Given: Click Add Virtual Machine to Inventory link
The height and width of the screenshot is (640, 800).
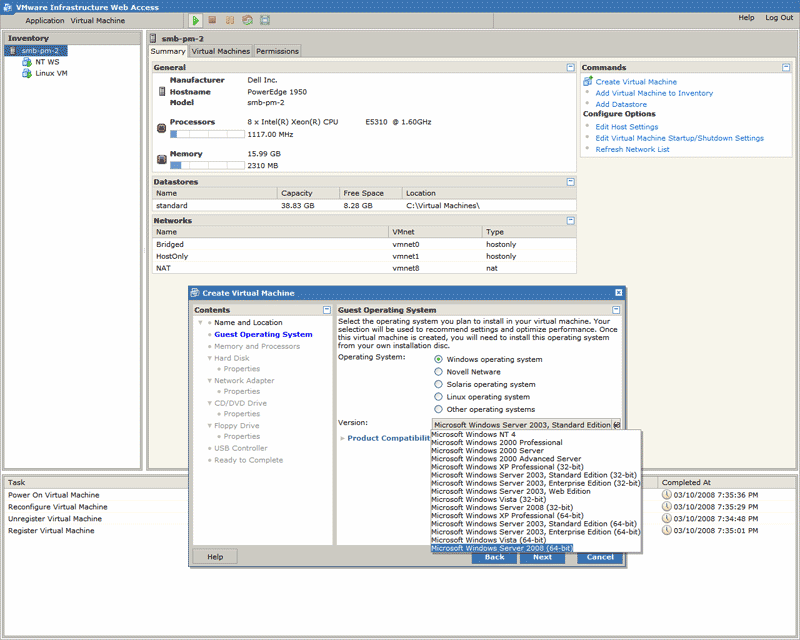Looking at the screenshot, I should click(x=654, y=93).
